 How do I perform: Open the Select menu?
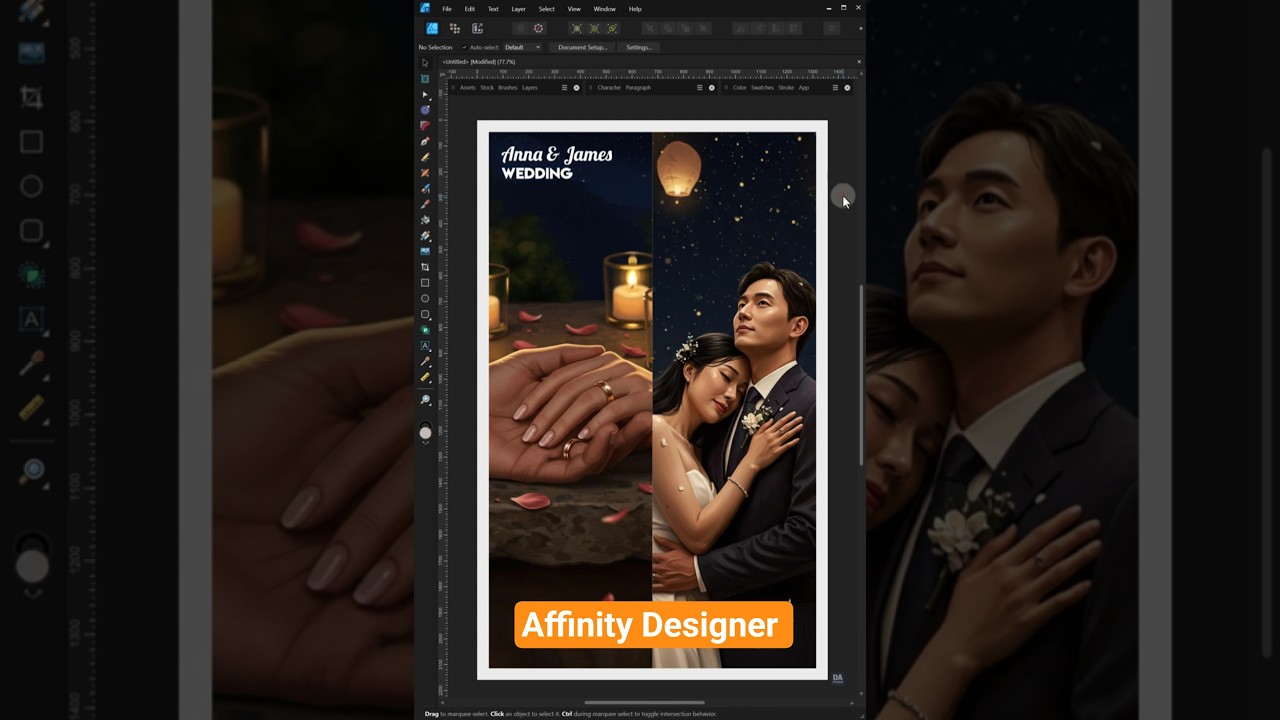click(x=547, y=9)
